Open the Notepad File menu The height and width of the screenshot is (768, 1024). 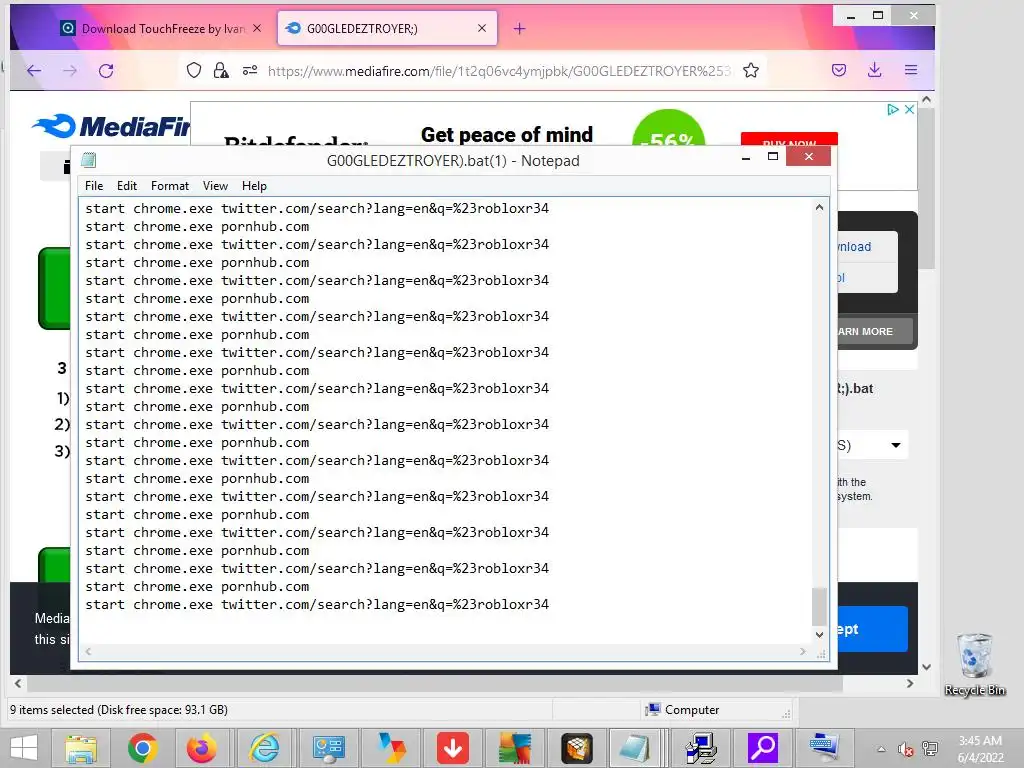pyautogui.click(x=94, y=186)
